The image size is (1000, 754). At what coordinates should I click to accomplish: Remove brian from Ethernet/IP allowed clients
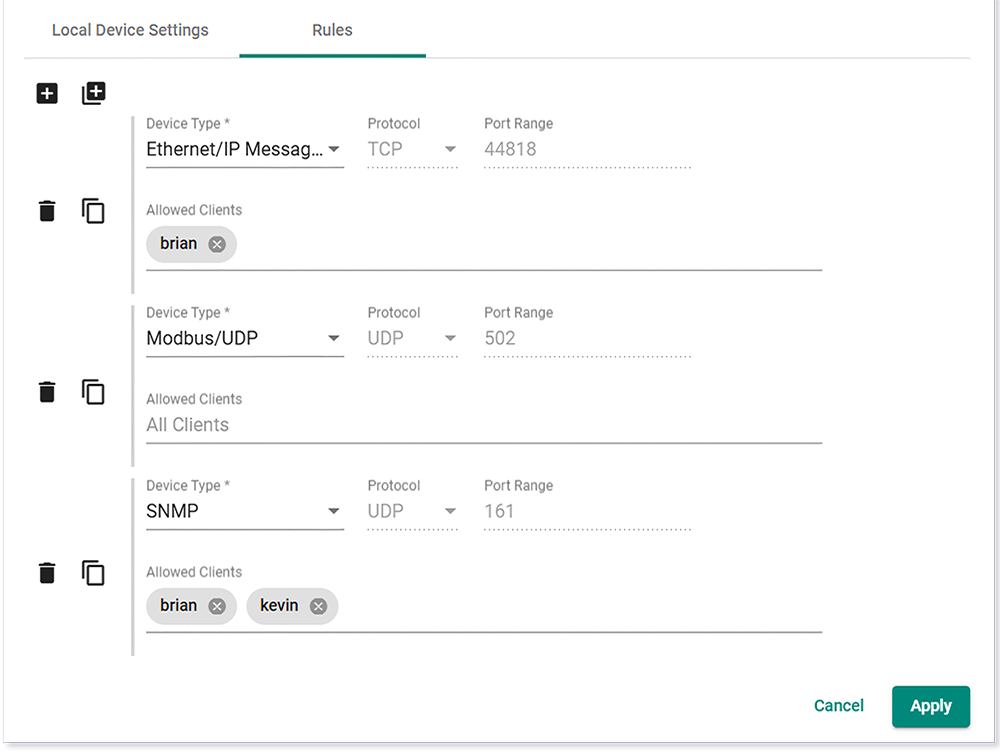click(x=217, y=244)
